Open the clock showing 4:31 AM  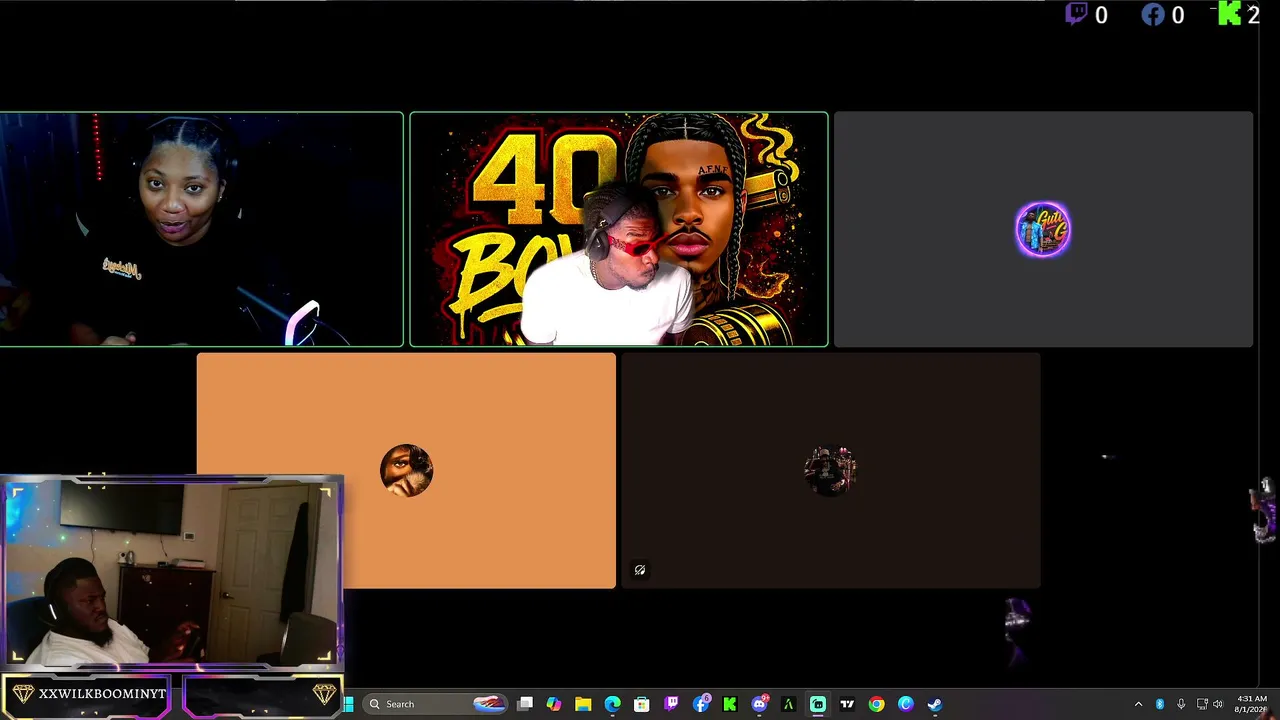[1252, 704]
